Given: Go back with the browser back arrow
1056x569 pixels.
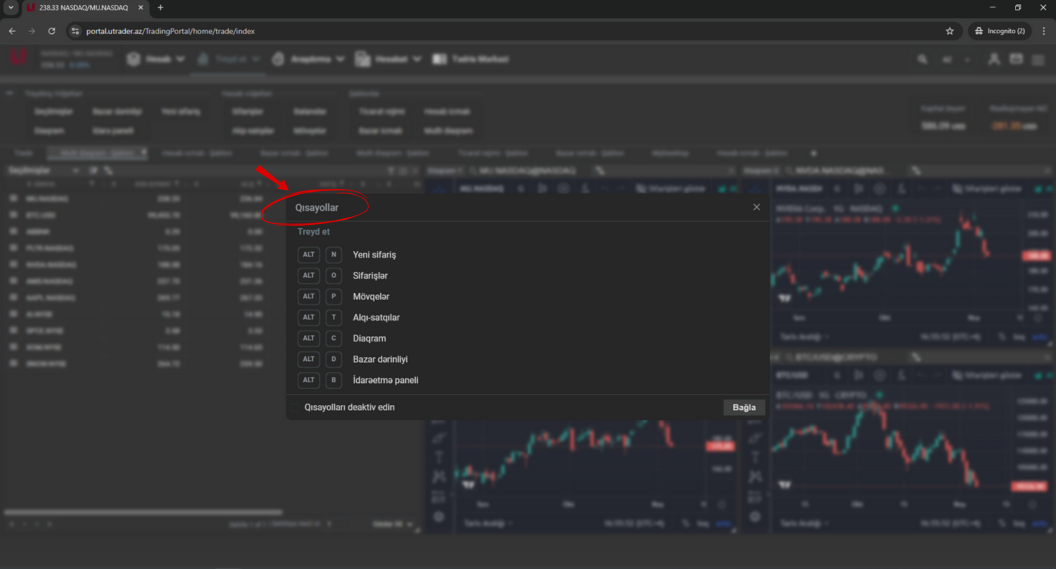Looking at the screenshot, I should click(x=12, y=31).
